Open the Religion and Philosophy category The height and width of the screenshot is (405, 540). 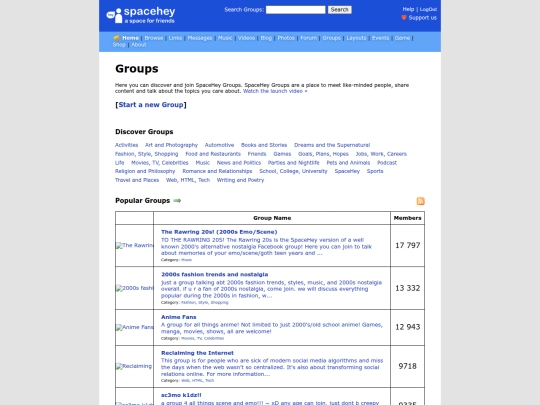tap(145, 171)
